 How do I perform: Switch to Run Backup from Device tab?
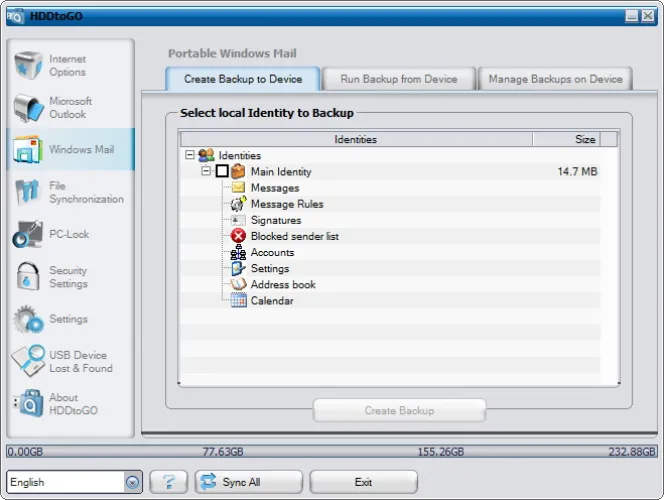click(x=399, y=79)
